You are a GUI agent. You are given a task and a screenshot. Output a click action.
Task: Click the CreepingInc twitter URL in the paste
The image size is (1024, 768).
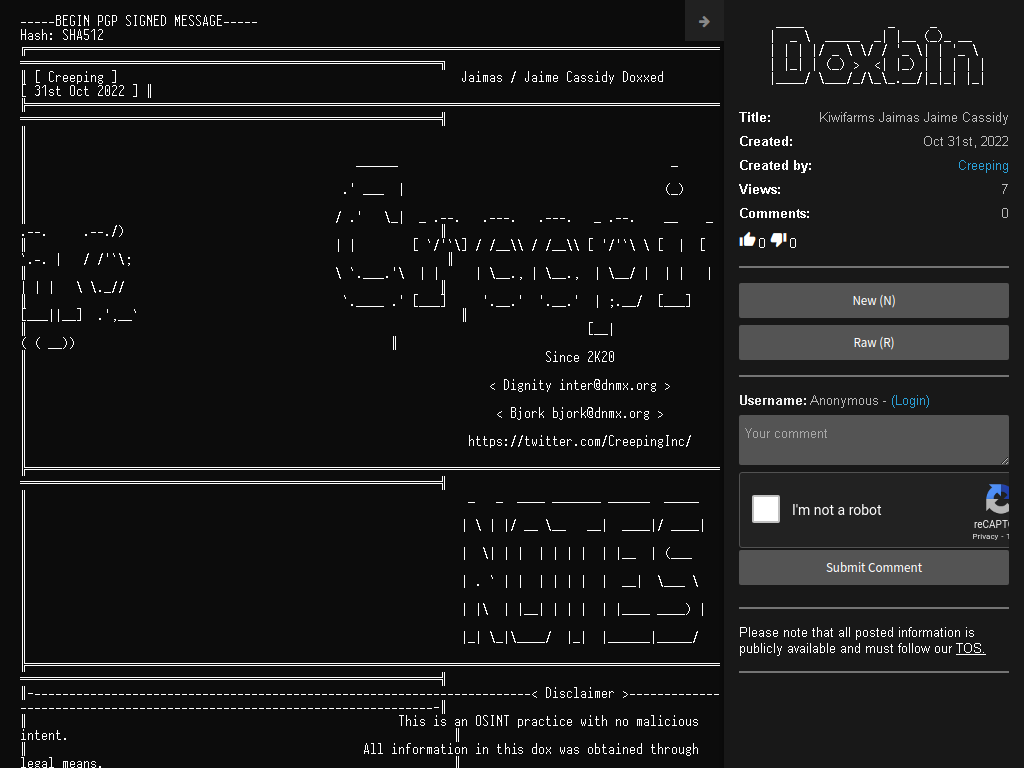point(579,441)
